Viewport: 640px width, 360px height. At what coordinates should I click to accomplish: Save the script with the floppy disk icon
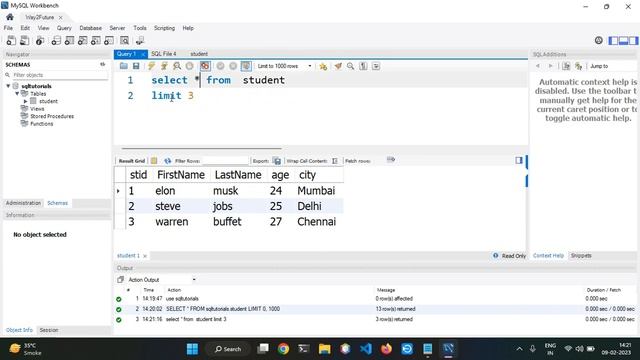click(136, 66)
